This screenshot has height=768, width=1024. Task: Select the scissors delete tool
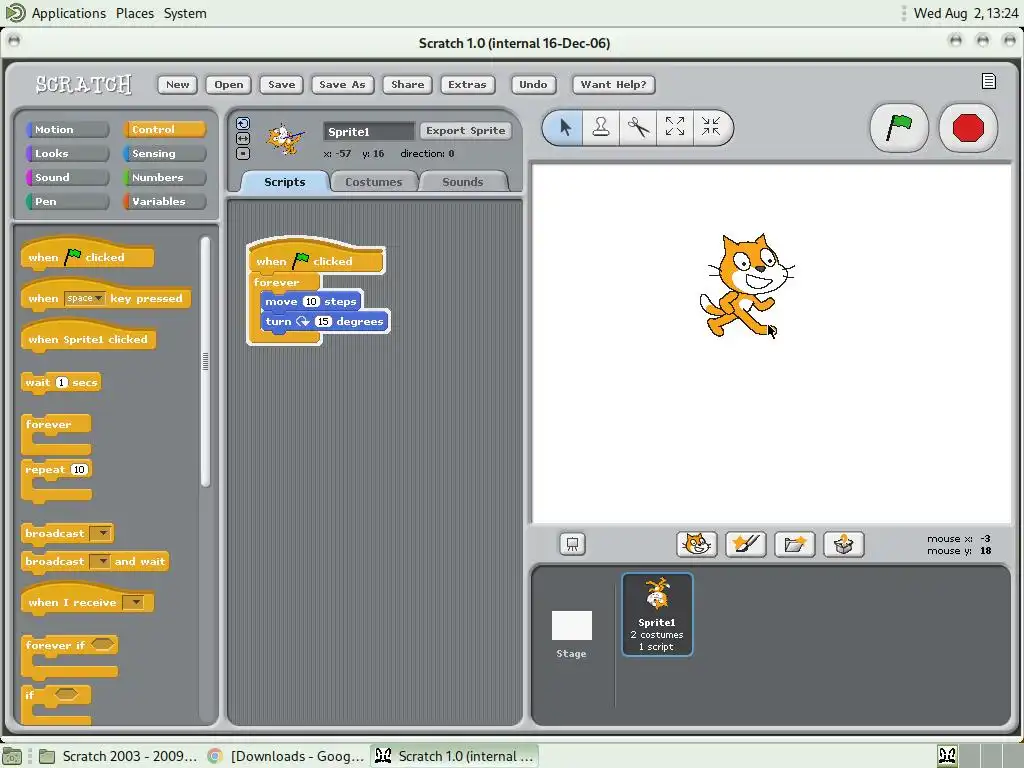(638, 127)
